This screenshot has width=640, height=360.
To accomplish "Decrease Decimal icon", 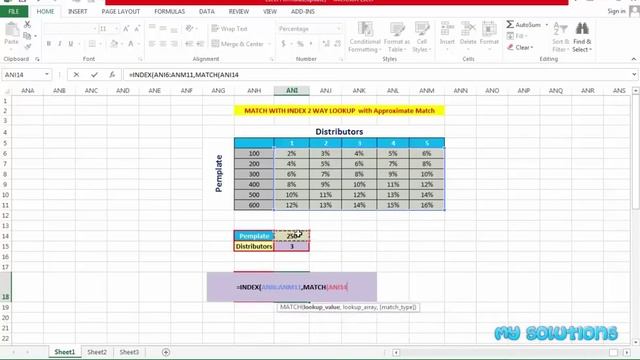I will [x=338, y=44].
